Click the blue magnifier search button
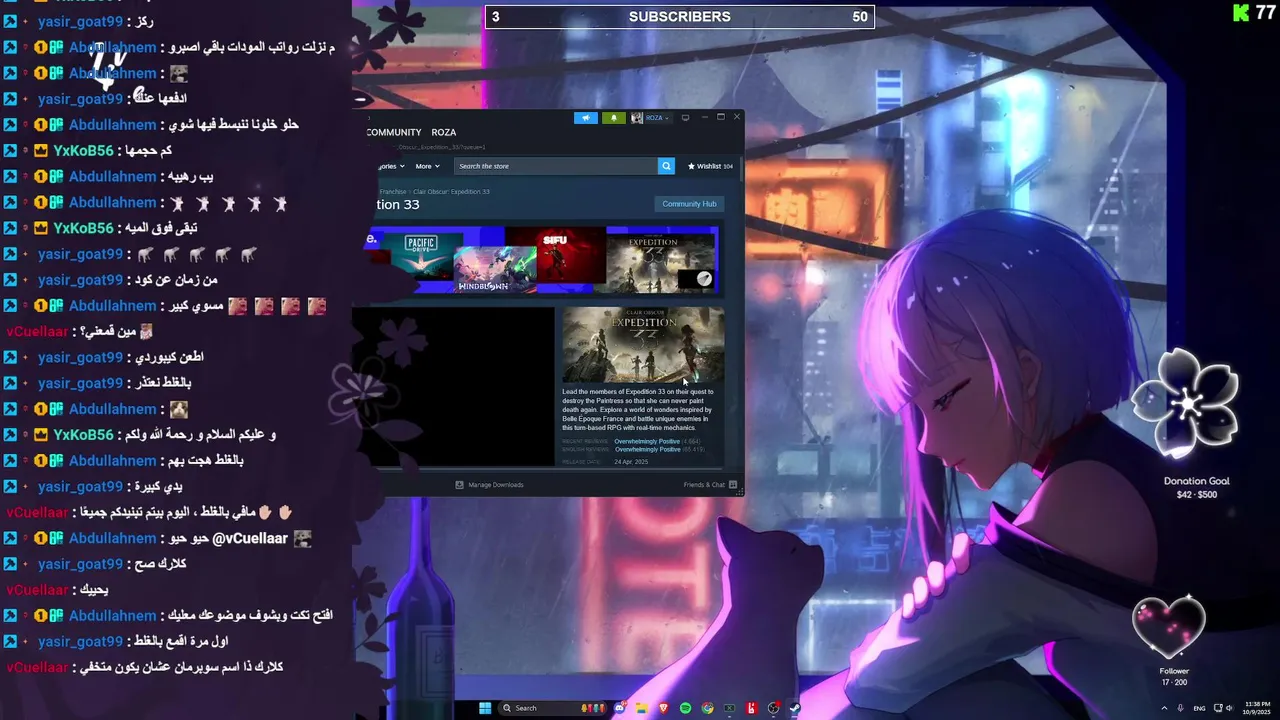This screenshot has height=720, width=1280. click(x=666, y=166)
